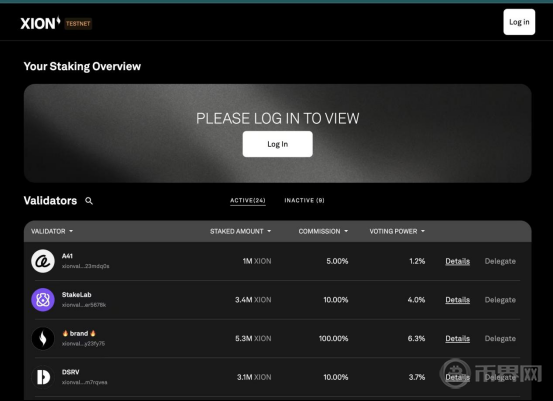The image size is (553, 401).
Task: Click the 5.3M XION staked amount
Action: (253, 339)
